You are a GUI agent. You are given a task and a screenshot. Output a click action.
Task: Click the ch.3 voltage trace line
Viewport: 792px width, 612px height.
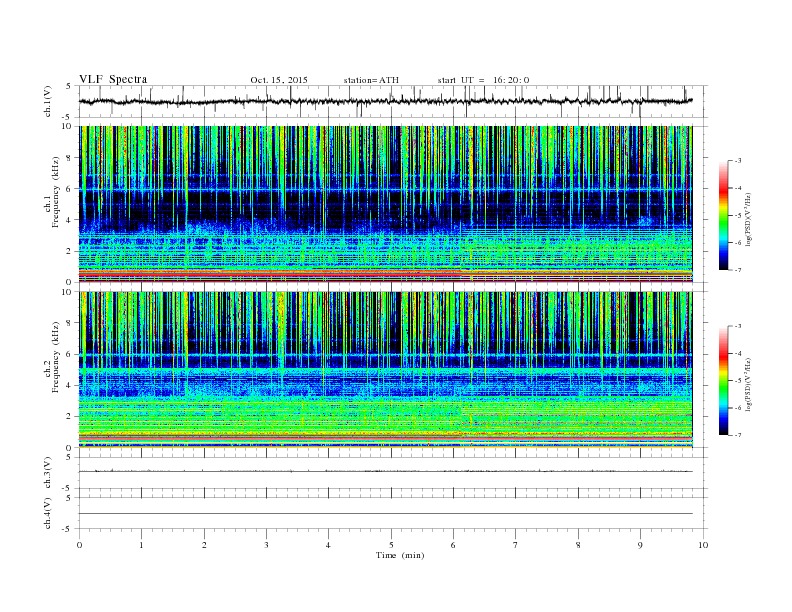tap(385, 471)
